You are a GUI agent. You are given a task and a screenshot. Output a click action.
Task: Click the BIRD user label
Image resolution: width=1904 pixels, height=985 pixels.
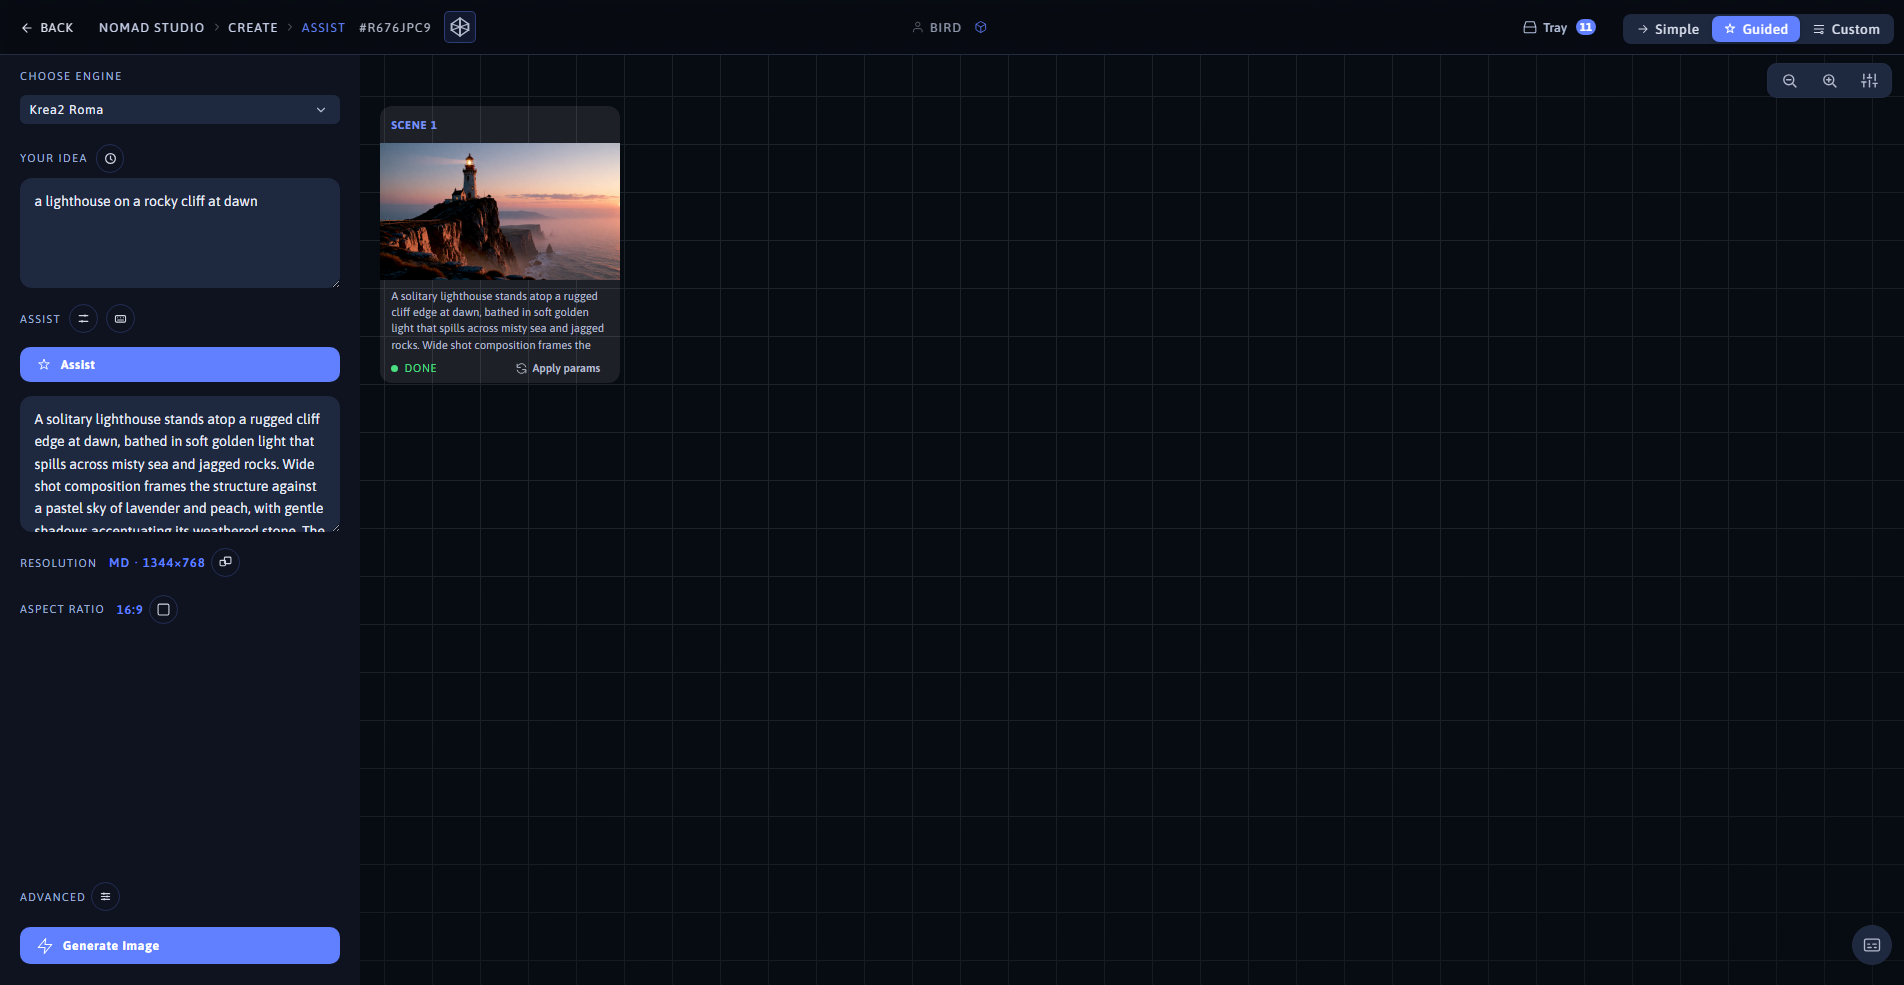[945, 28]
